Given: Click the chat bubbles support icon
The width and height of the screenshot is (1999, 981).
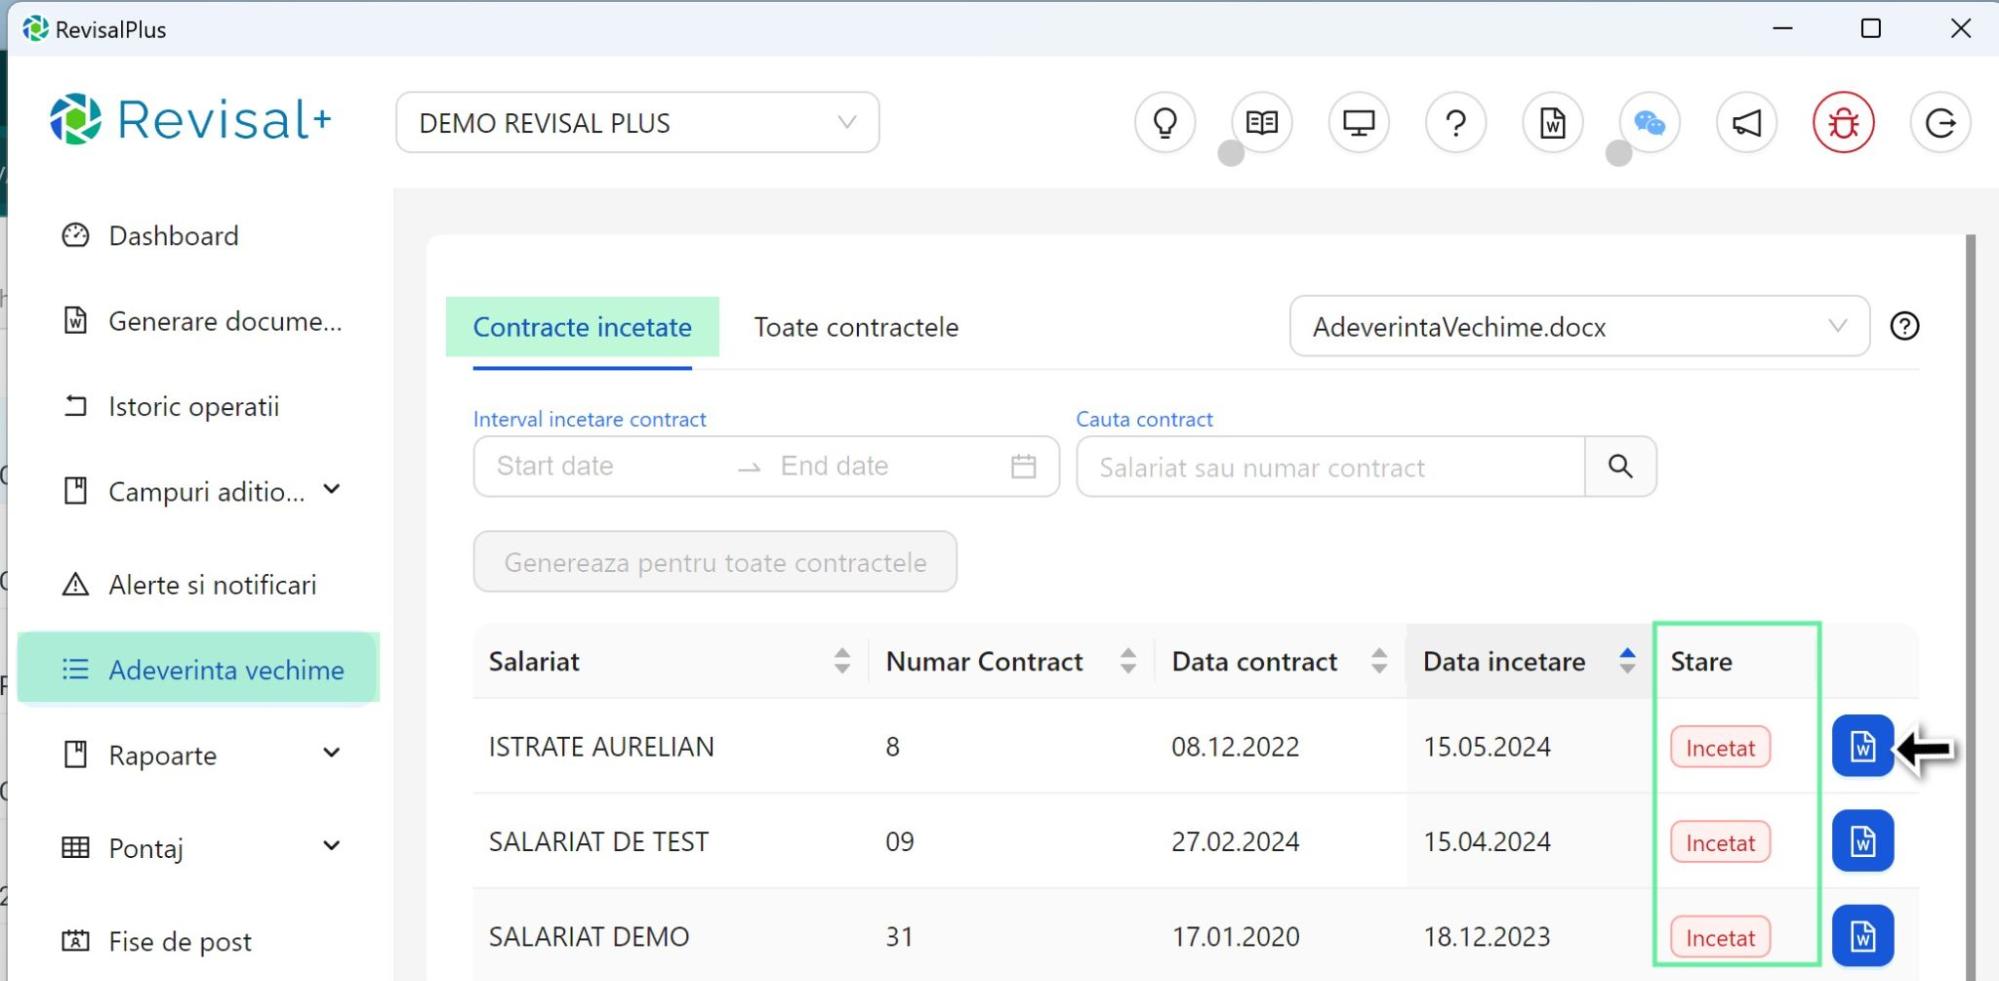Looking at the screenshot, I should [x=1649, y=123].
